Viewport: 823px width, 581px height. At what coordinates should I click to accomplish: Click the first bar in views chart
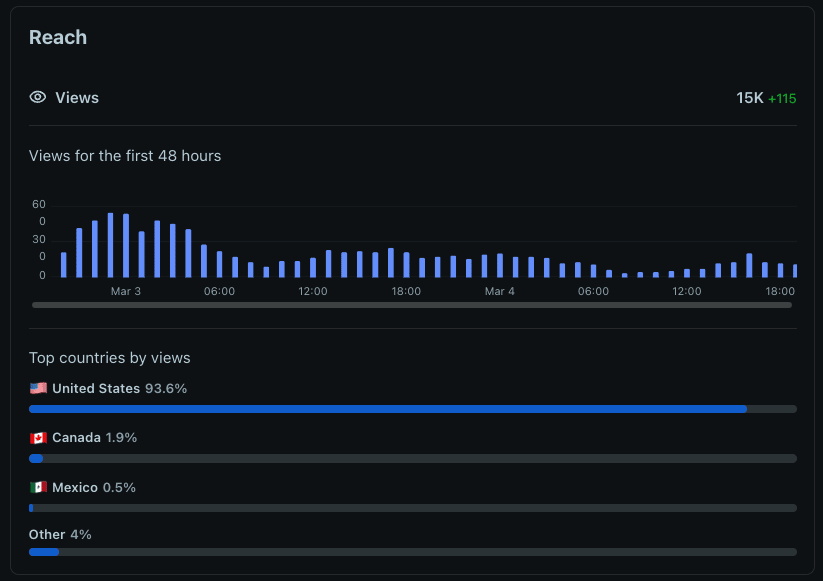click(64, 265)
